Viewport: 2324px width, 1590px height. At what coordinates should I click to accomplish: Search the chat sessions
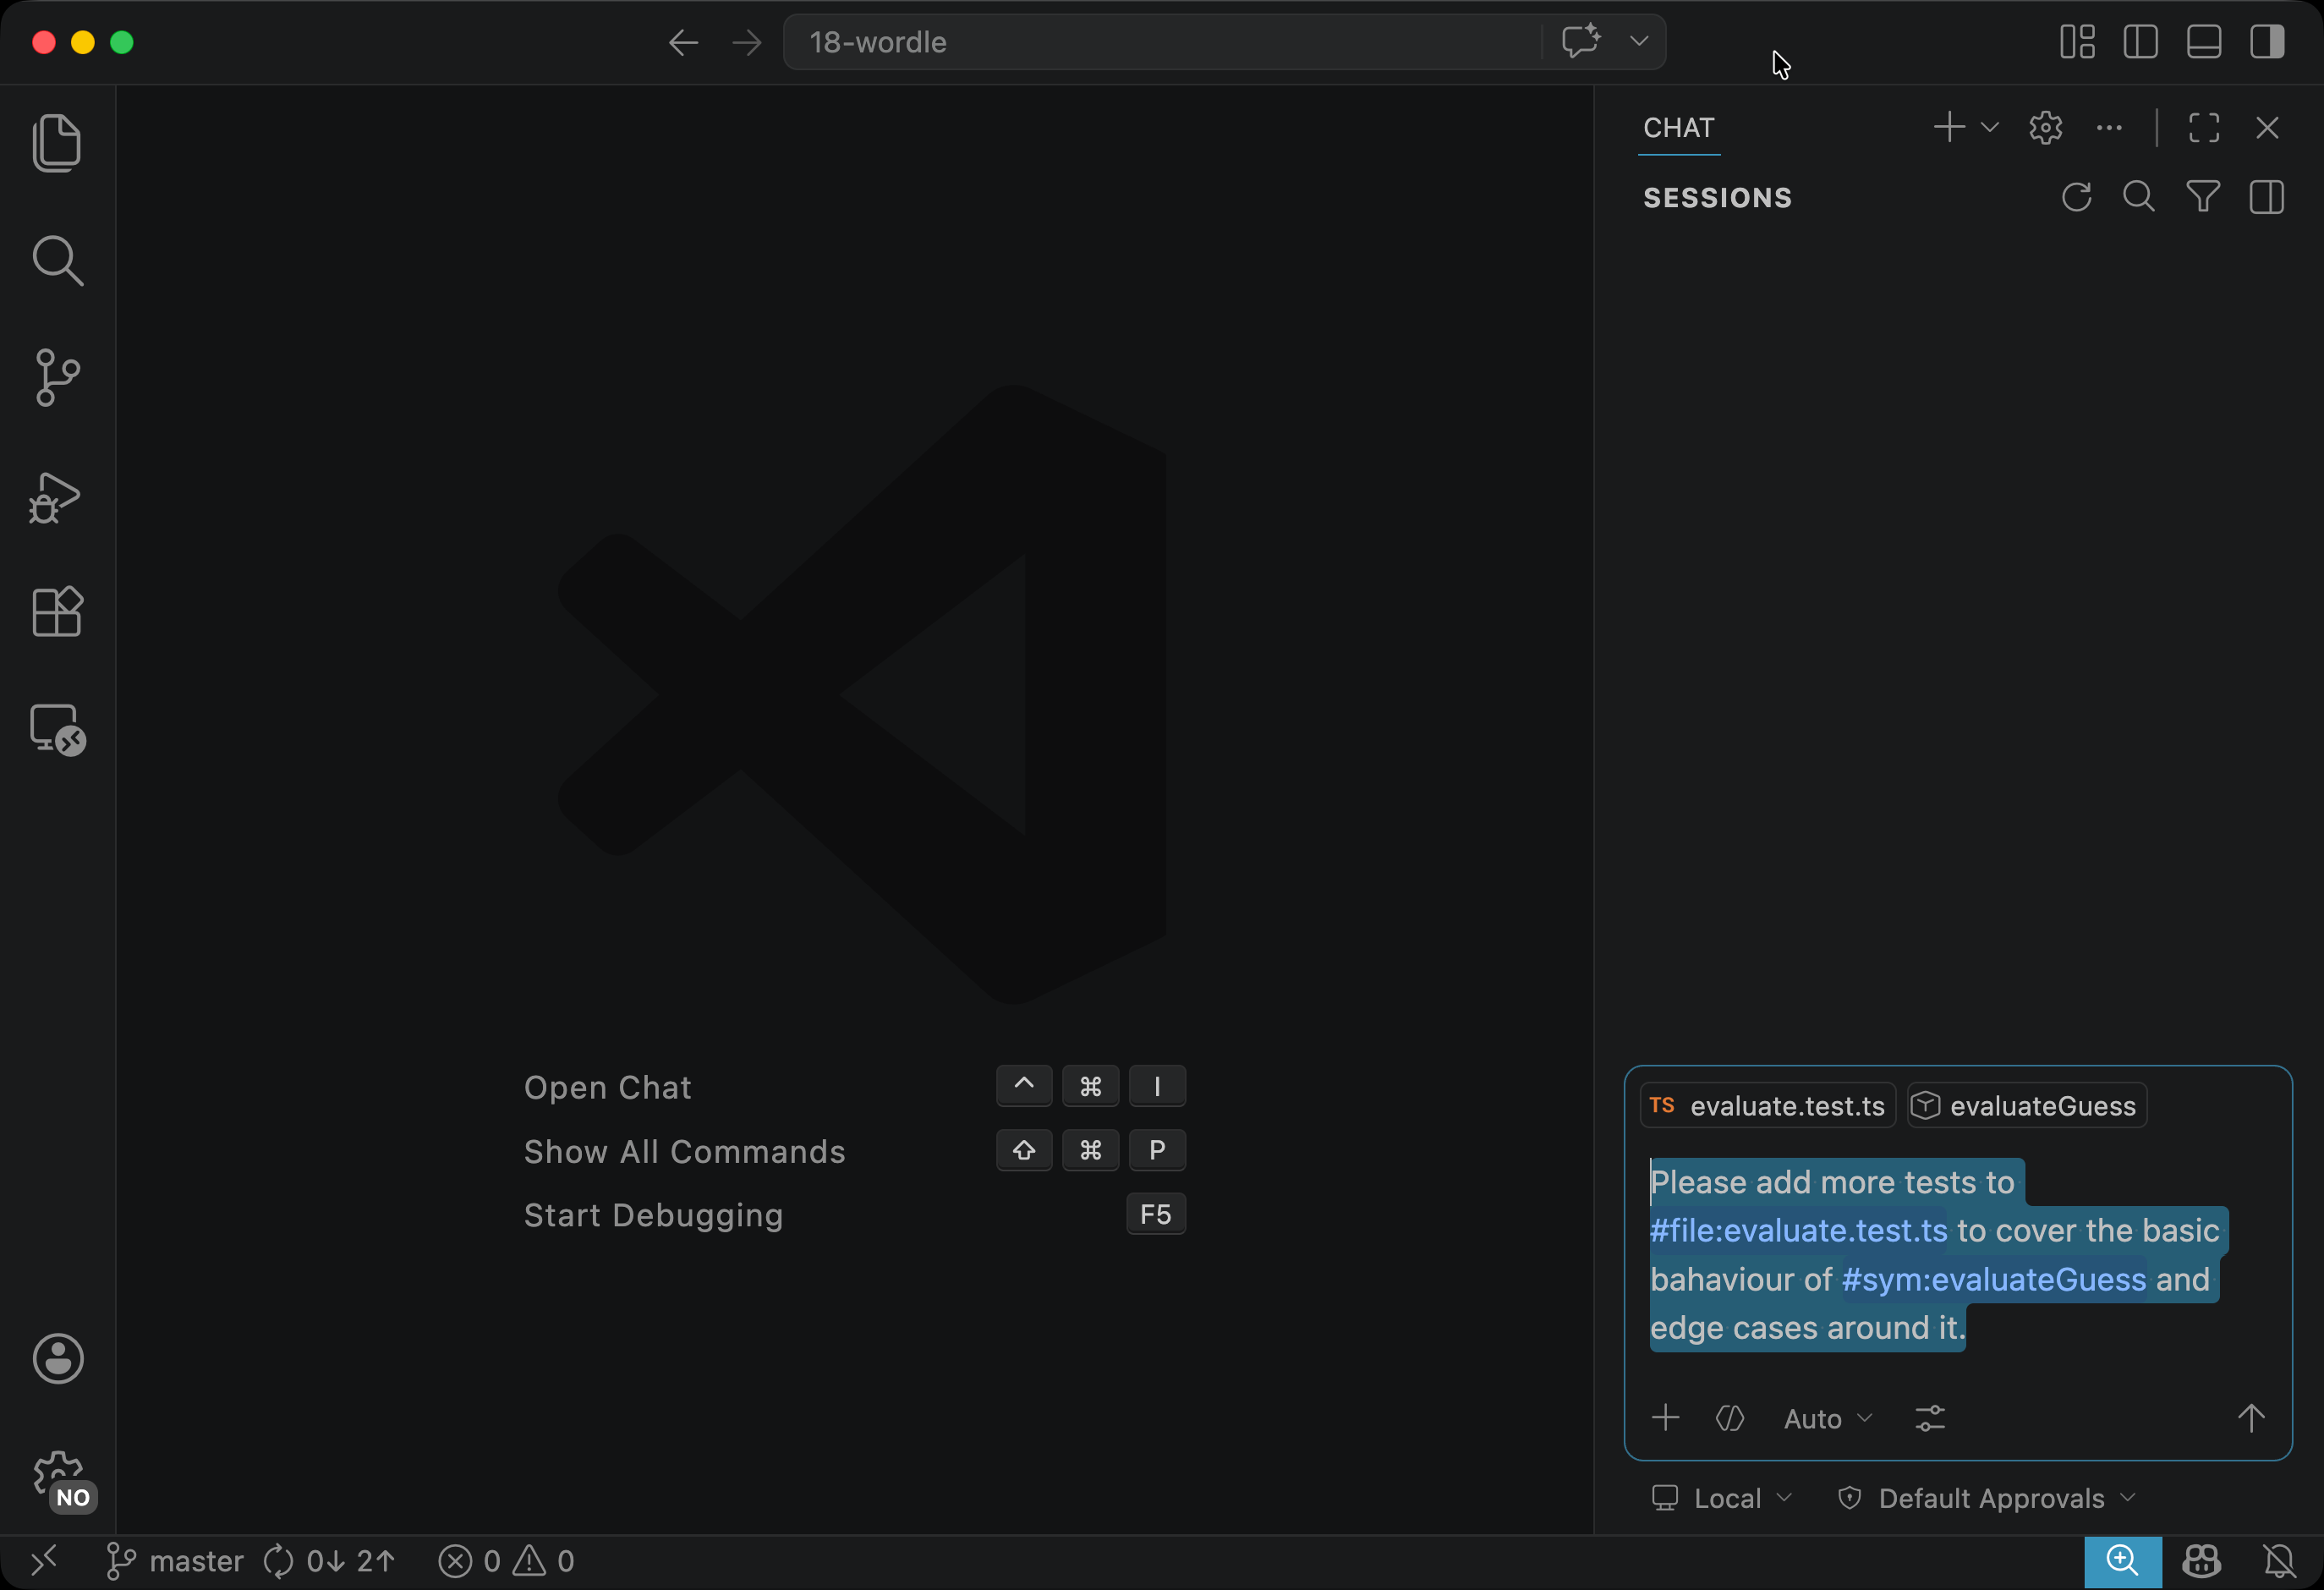click(x=2138, y=196)
